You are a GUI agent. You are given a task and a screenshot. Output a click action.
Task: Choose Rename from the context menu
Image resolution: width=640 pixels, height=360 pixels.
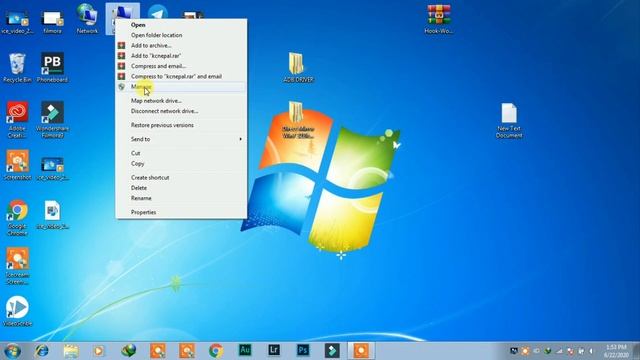point(181,198)
